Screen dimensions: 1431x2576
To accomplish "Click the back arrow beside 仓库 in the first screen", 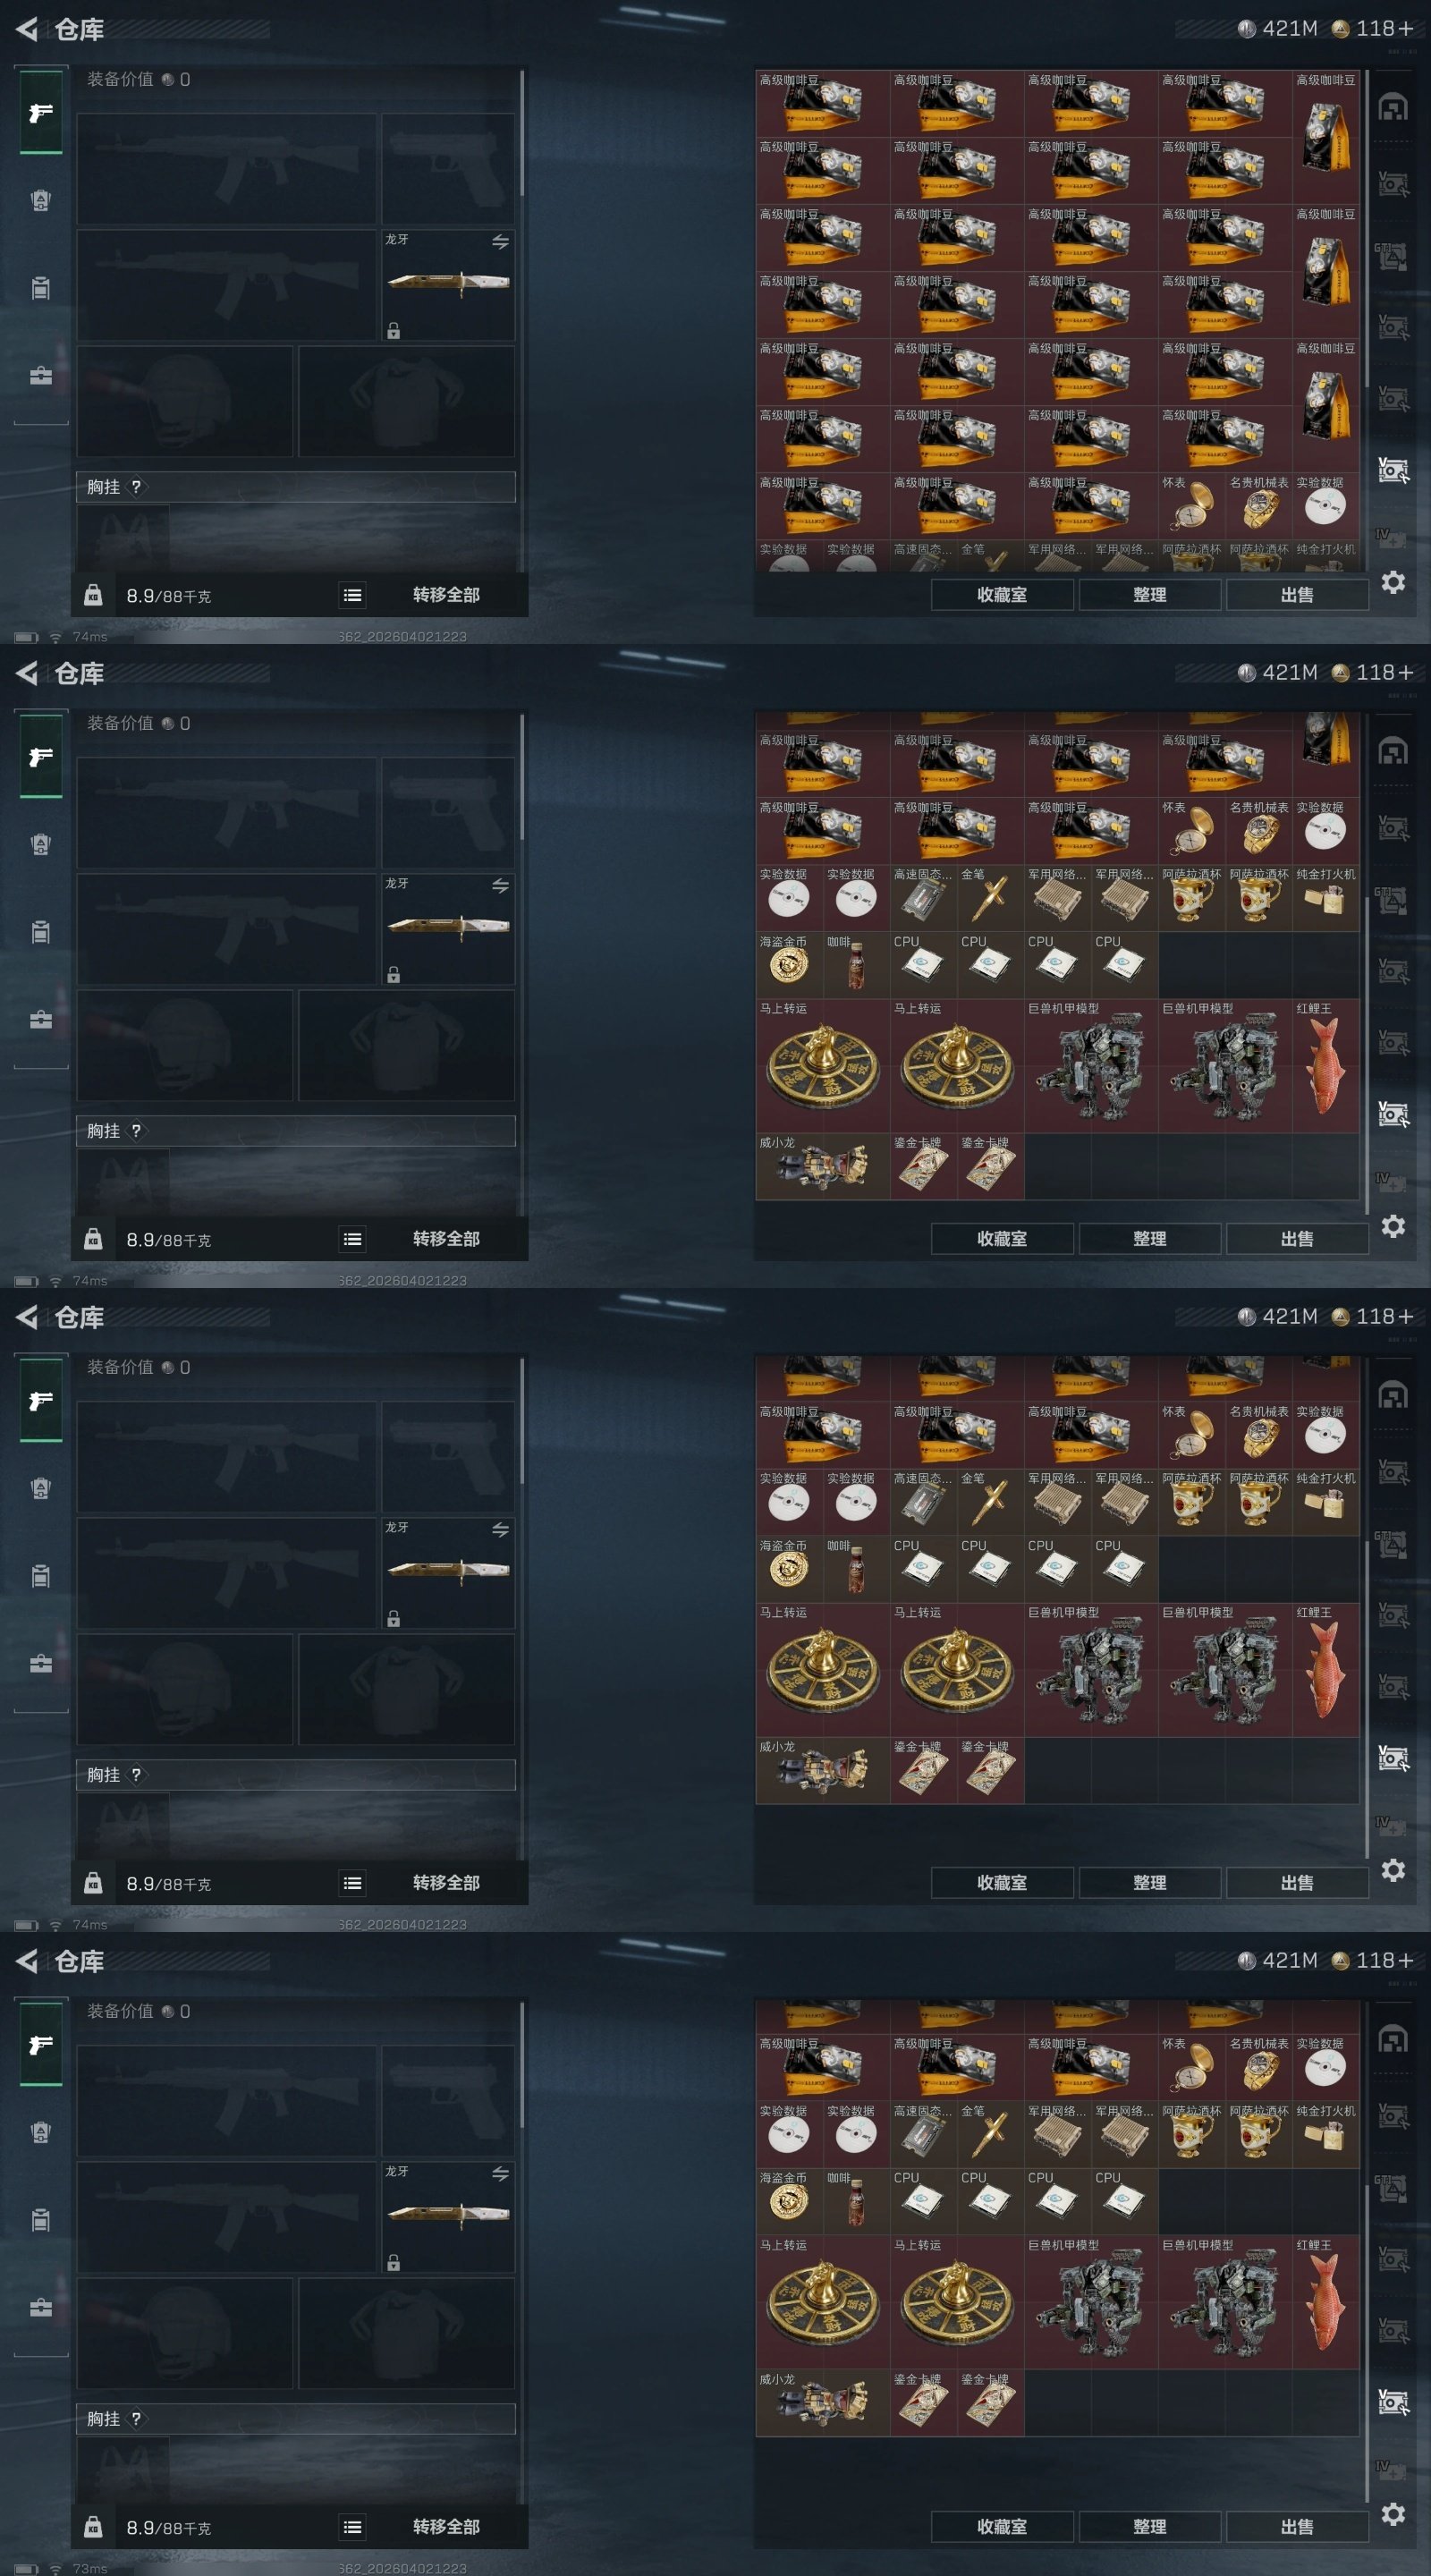I will coord(27,29).
